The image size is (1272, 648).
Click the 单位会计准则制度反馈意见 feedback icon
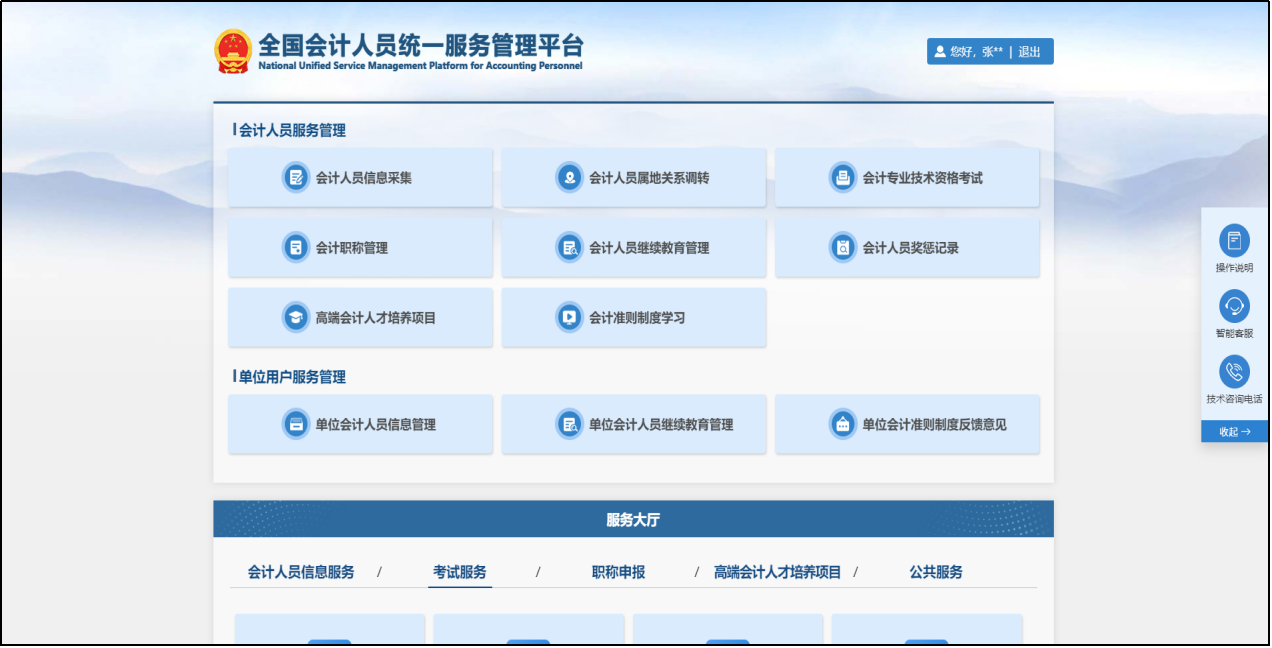click(x=843, y=424)
